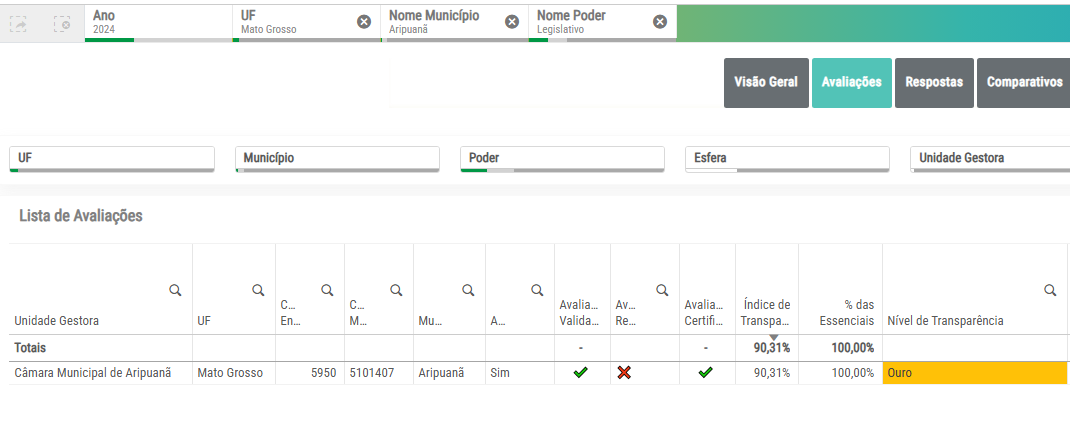Switch to the Visão Geral tab
This screenshot has height=424, width=1070.
766,82
